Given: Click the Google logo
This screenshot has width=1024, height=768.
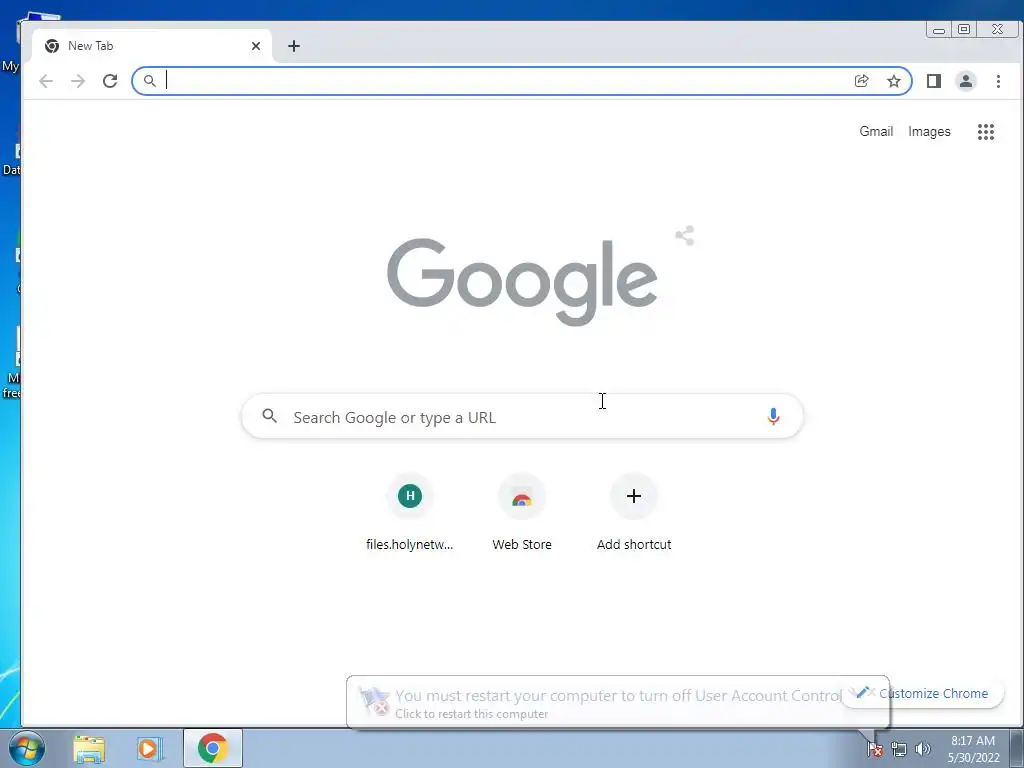Looking at the screenshot, I should point(522,281).
